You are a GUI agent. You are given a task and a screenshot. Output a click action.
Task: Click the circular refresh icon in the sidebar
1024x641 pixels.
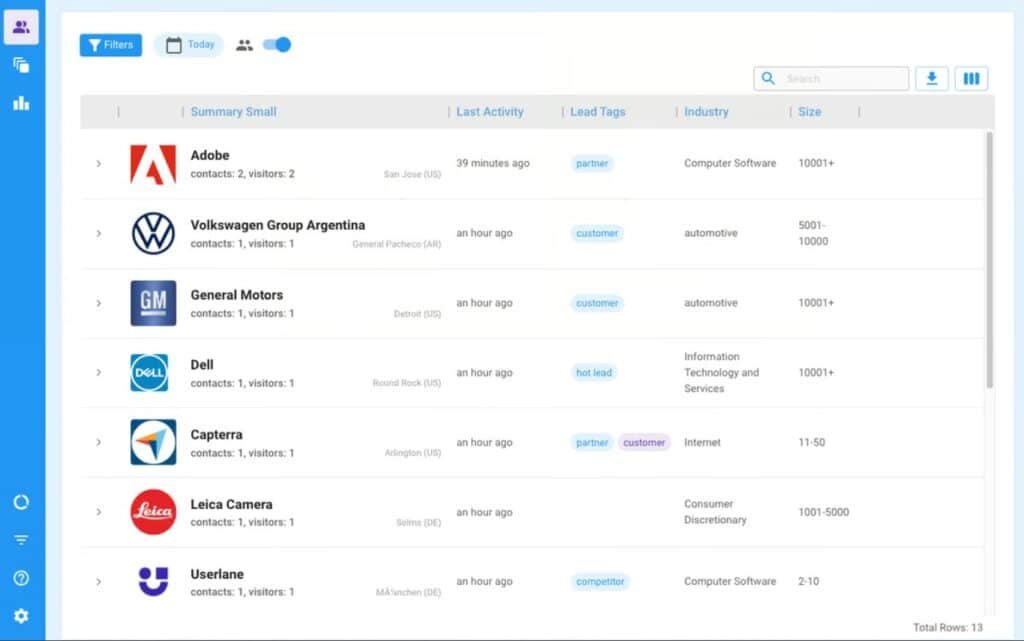tap(21, 502)
